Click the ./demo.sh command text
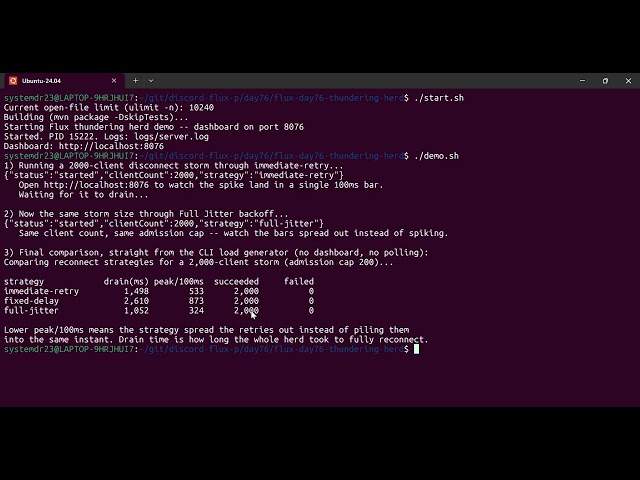 click(436, 156)
